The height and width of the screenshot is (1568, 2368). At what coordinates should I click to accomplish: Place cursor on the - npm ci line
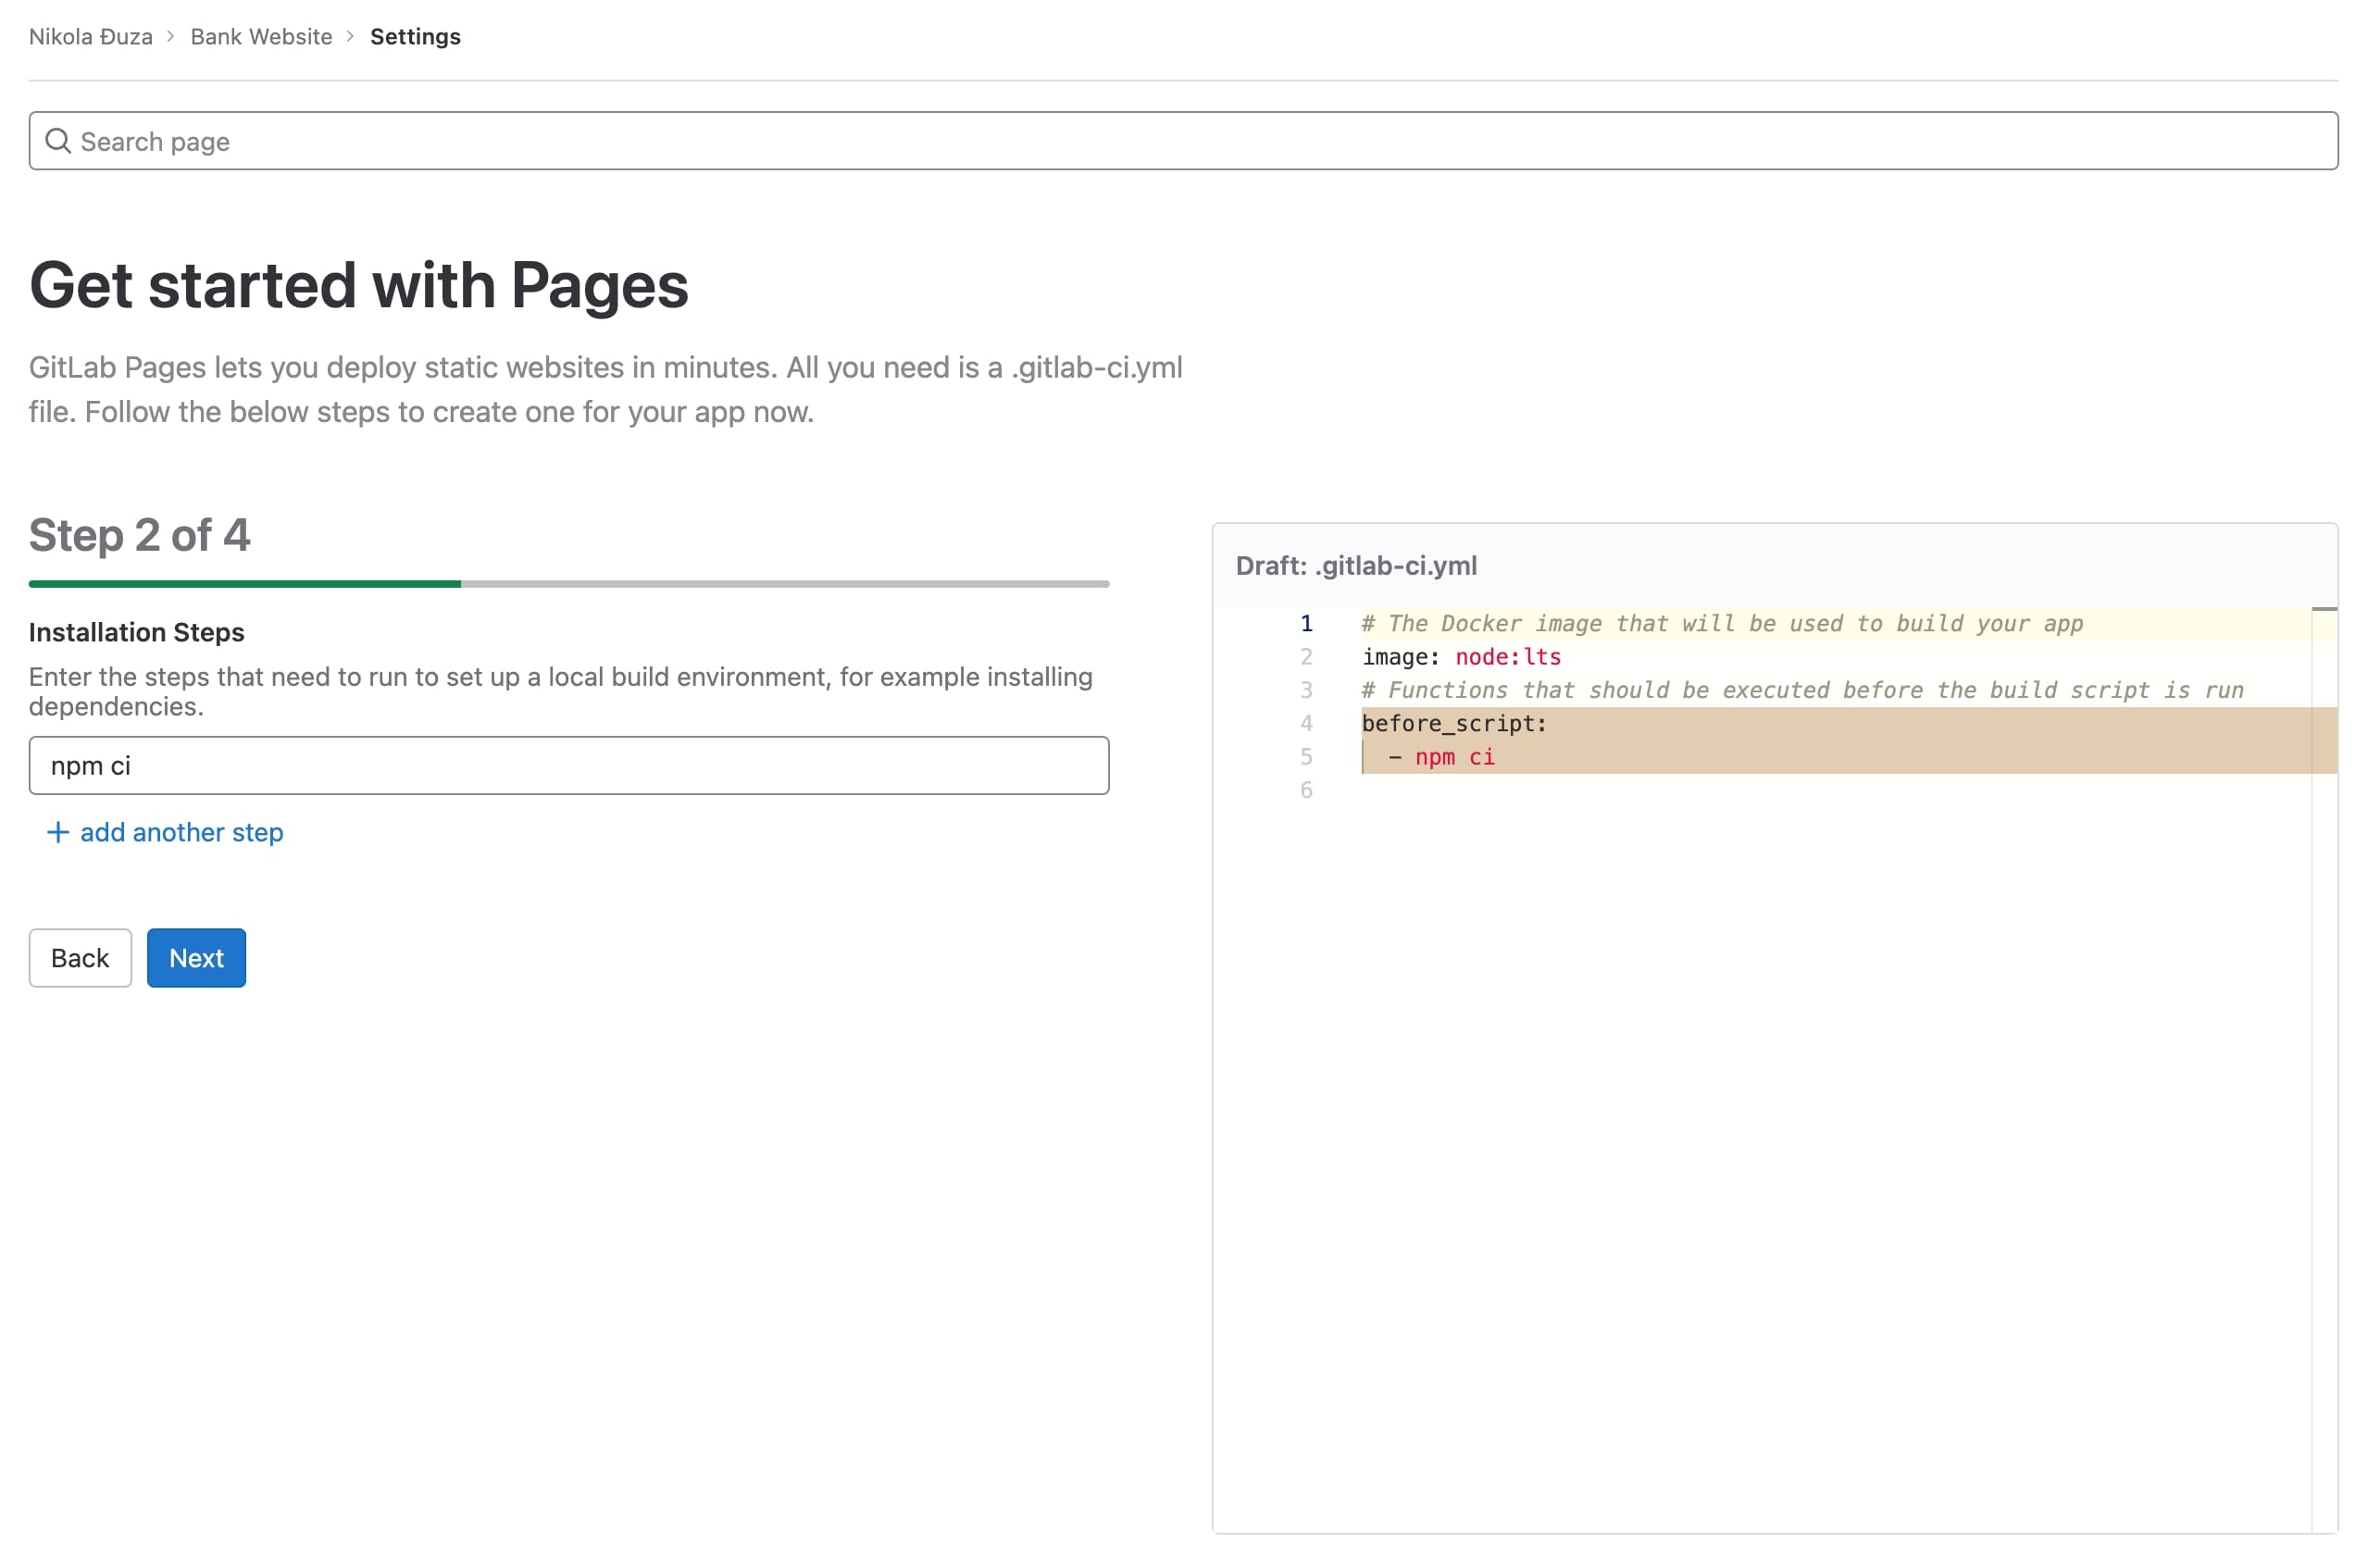click(1442, 757)
